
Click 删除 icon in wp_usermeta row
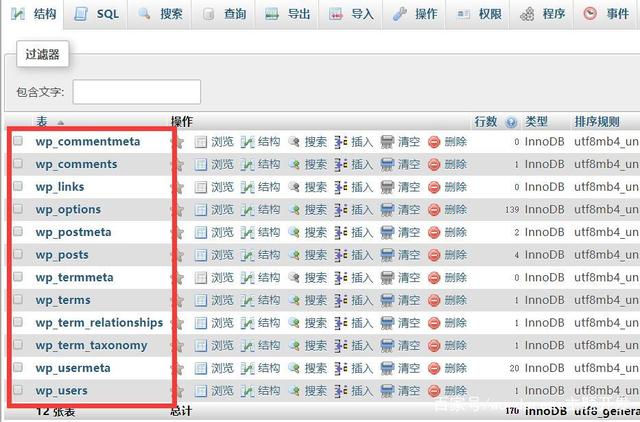tap(434, 368)
